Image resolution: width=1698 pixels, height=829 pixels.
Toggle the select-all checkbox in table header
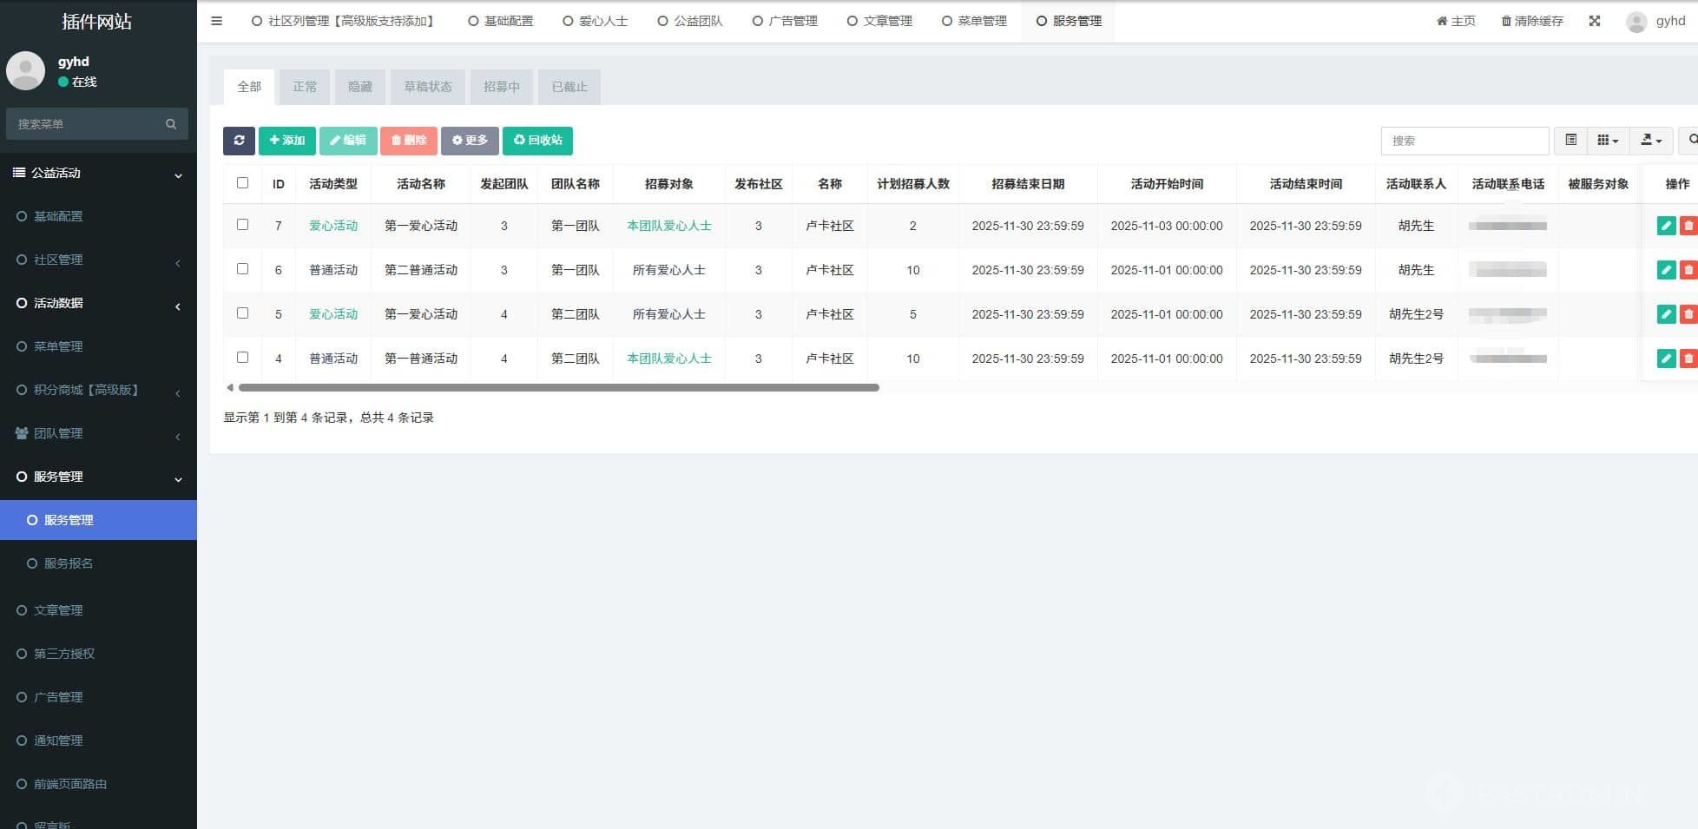point(242,183)
